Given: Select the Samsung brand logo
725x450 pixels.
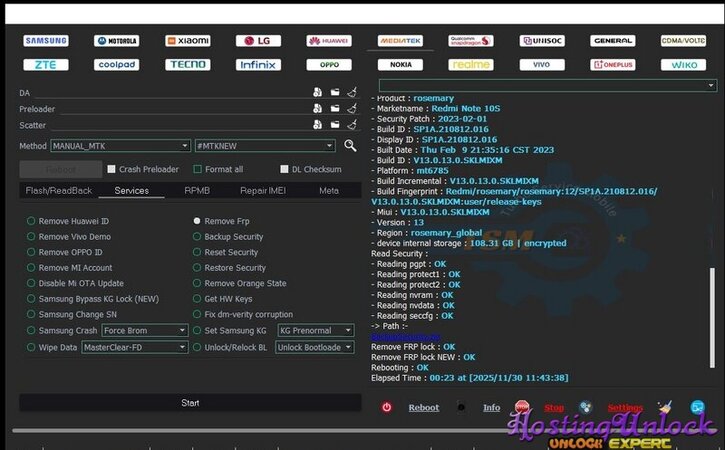Looking at the screenshot, I should [x=46, y=41].
